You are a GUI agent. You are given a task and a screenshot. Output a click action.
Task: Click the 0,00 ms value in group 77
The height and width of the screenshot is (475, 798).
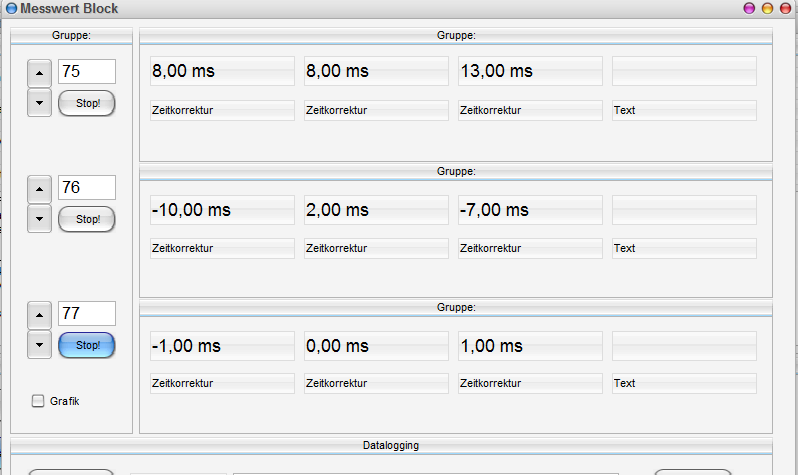coord(376,346)
